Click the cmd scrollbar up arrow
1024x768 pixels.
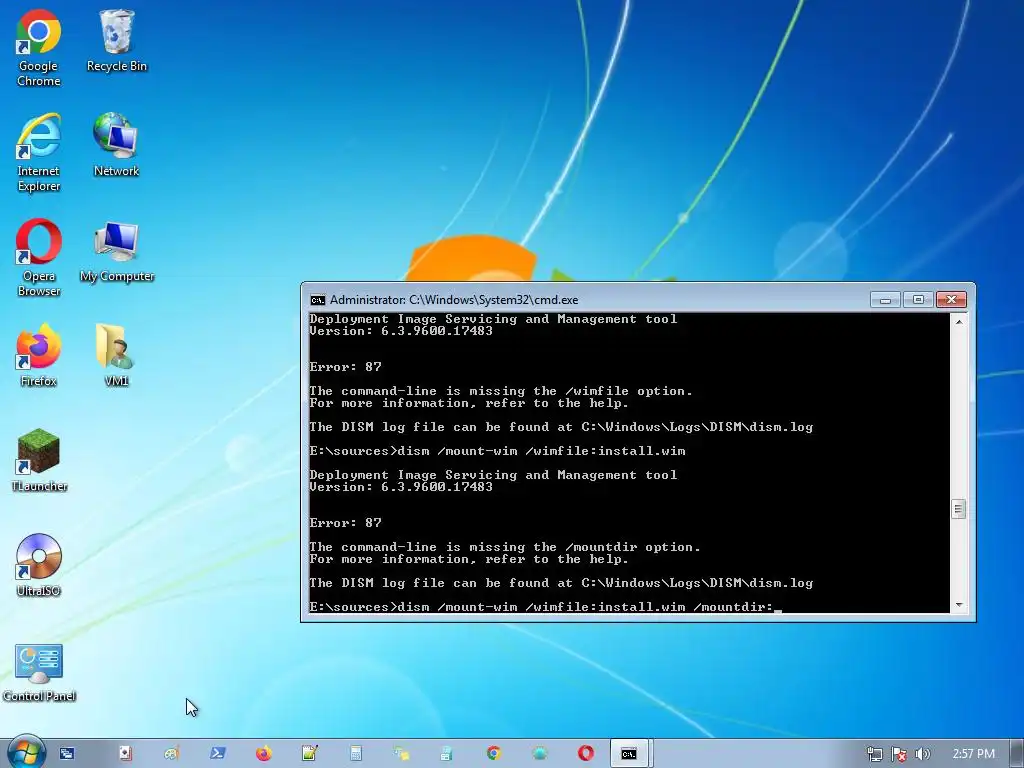pyautogui.click(x=959, y=321)
